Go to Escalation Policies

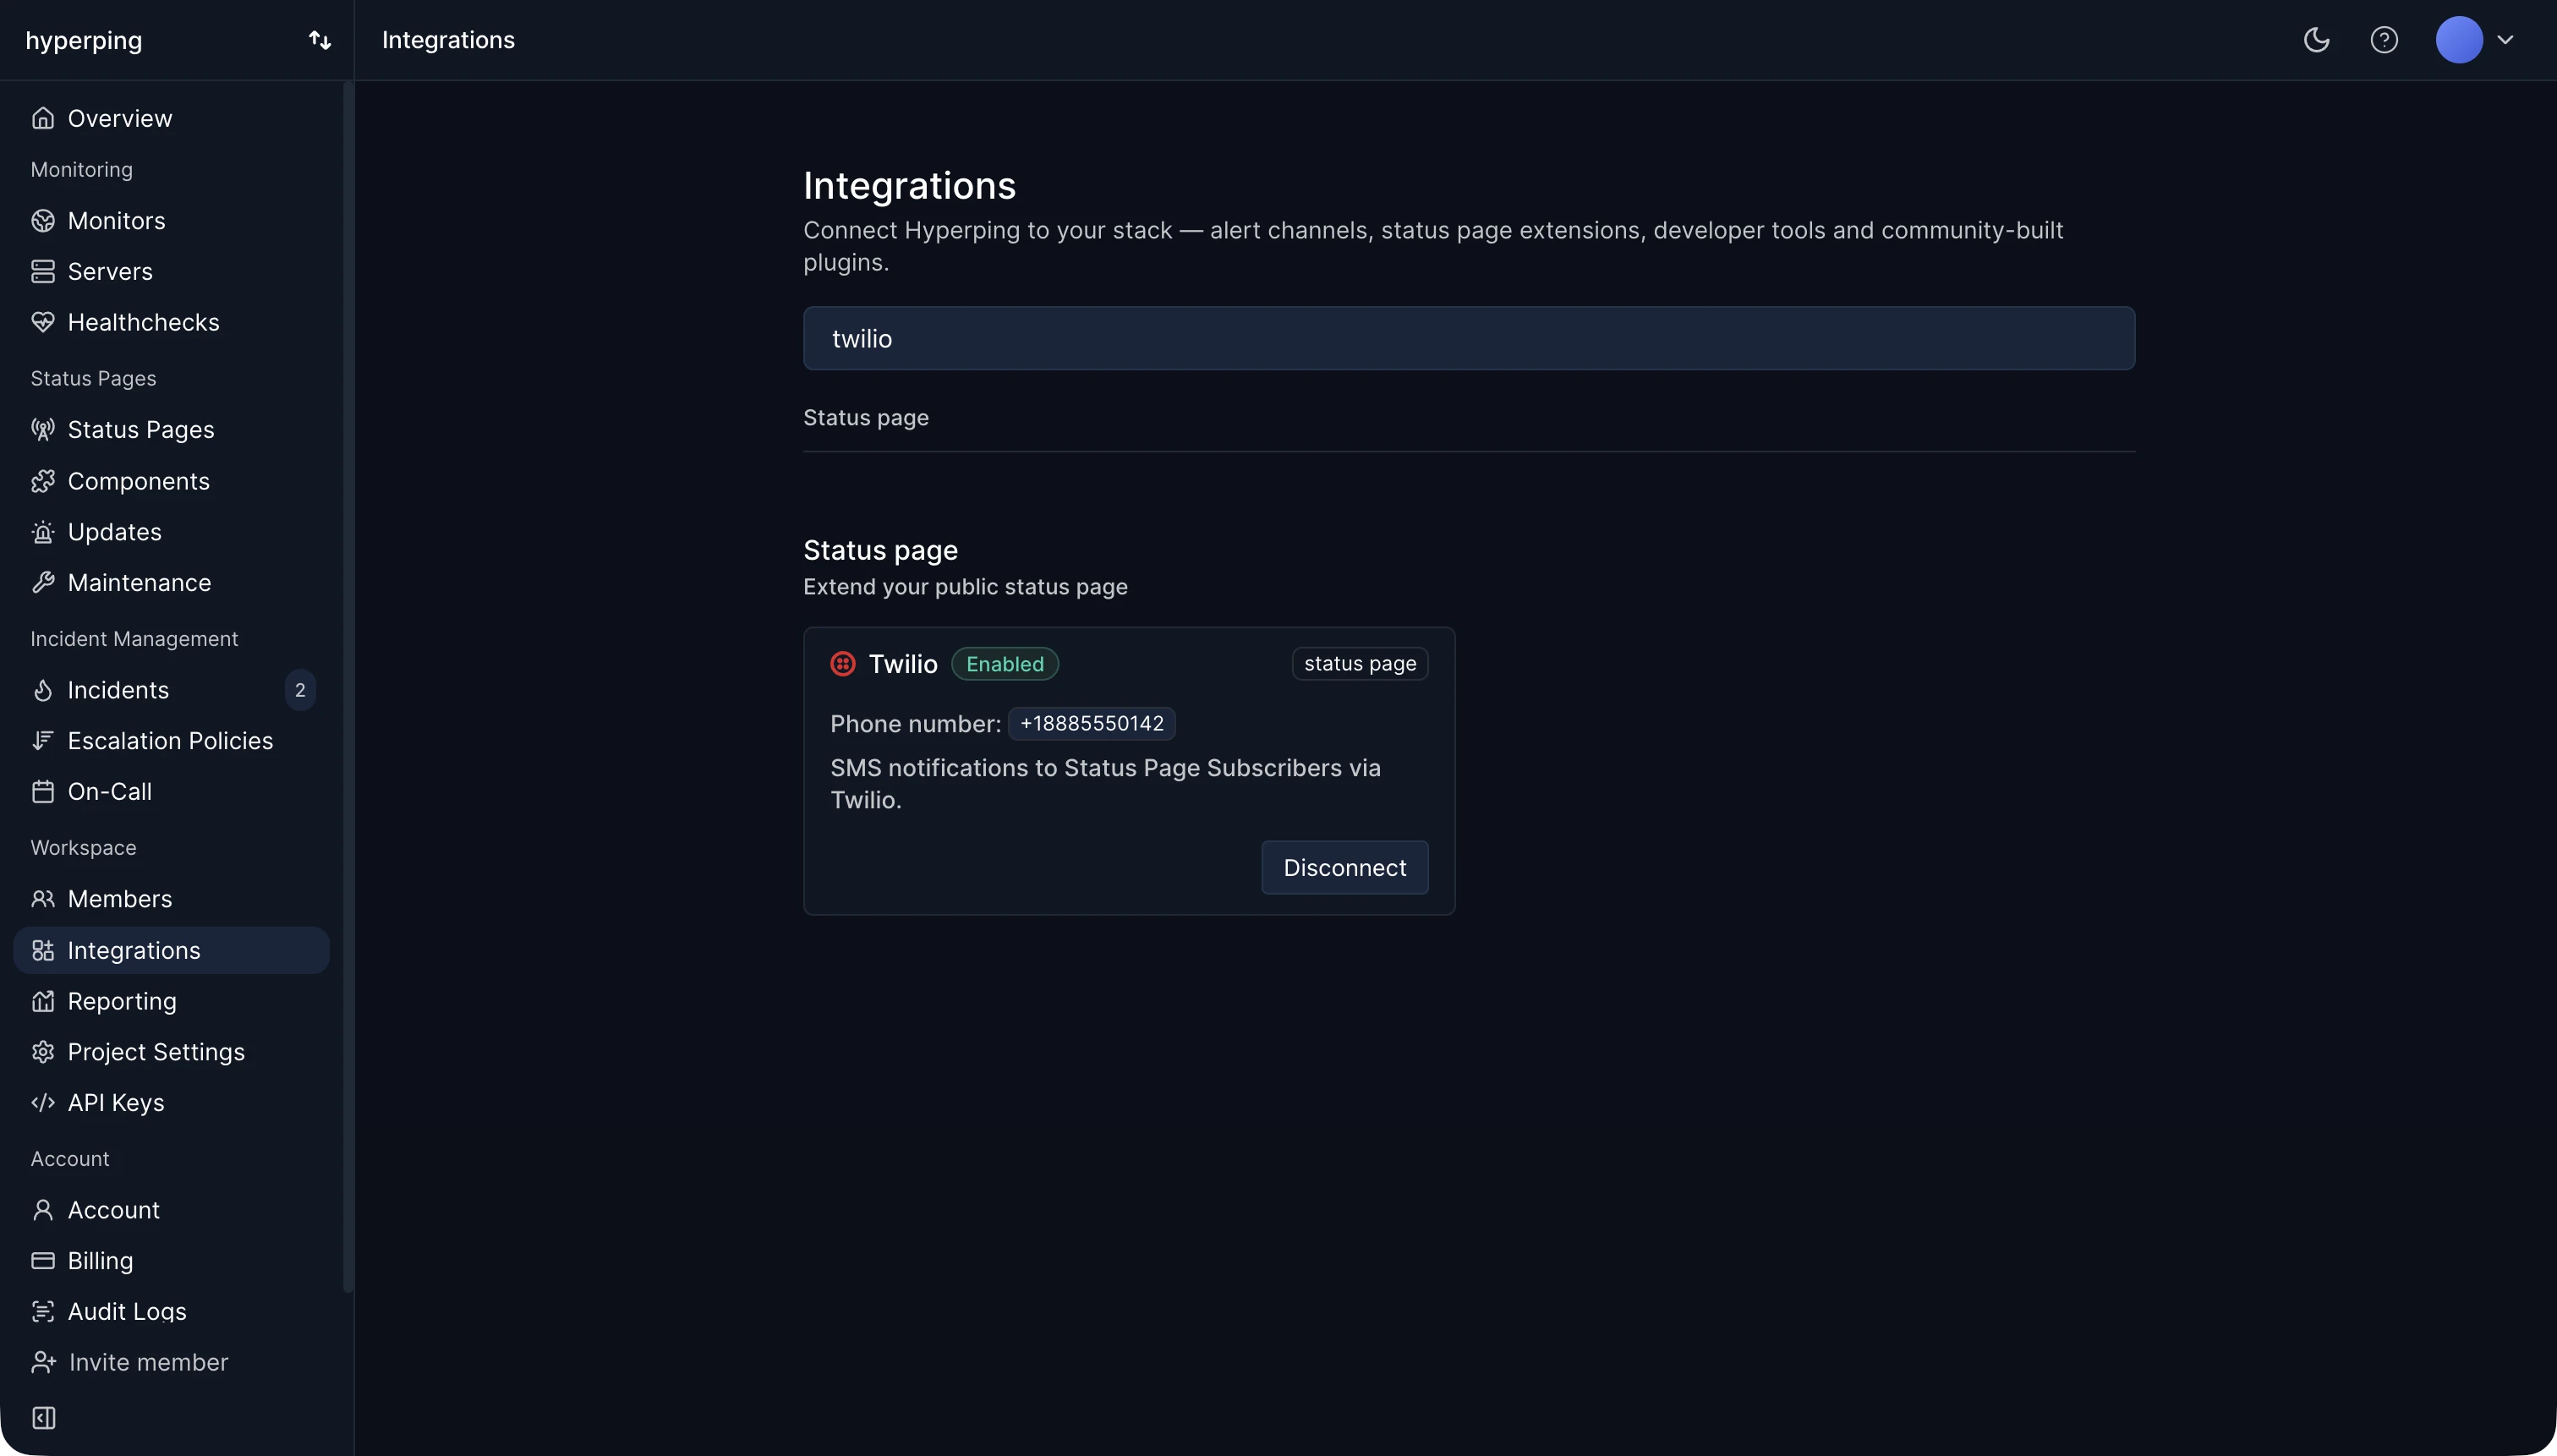pos(172,740)
